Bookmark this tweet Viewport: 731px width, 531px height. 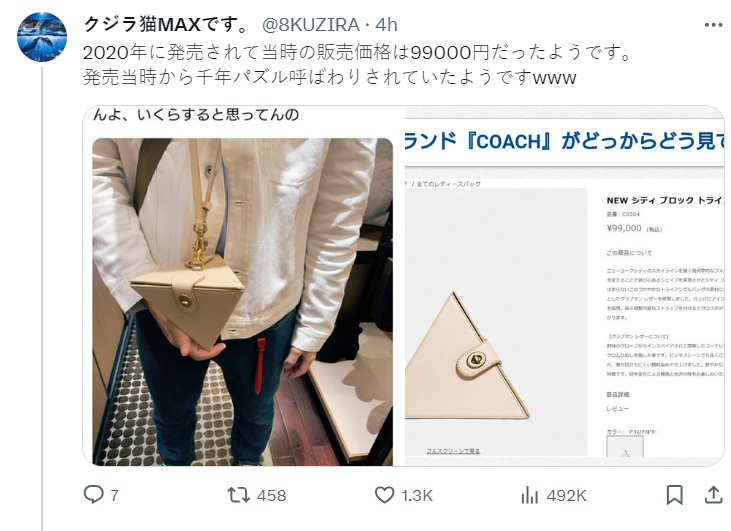coord(674,495)
